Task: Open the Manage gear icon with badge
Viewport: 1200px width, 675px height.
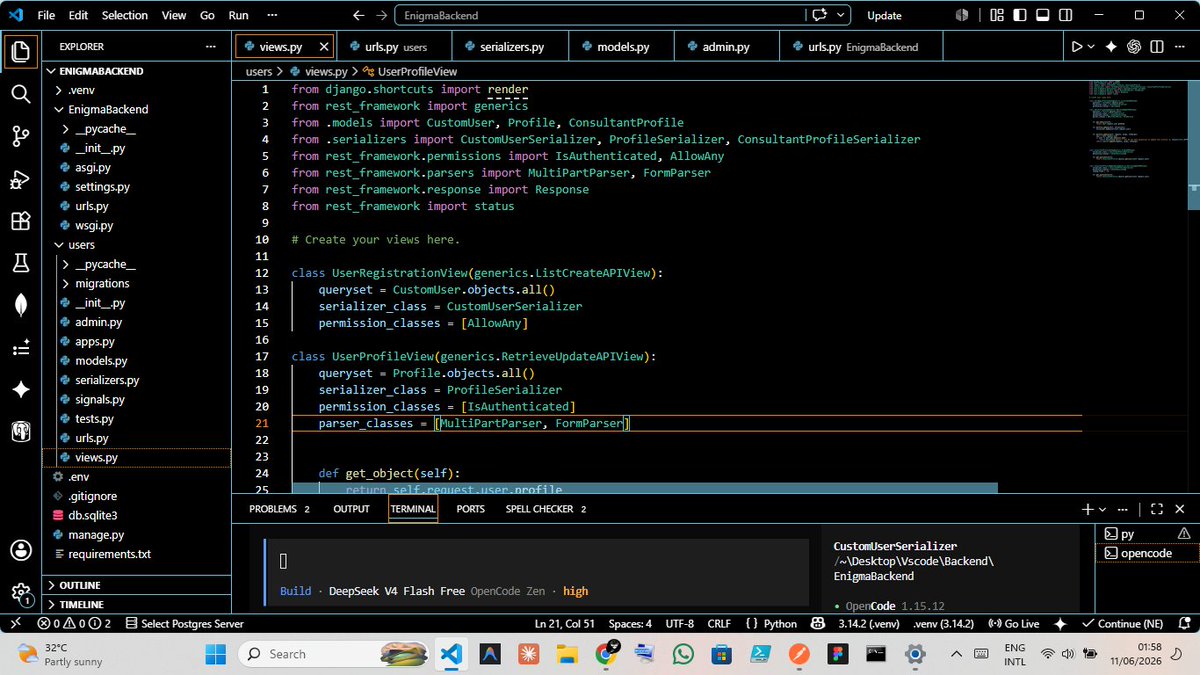Action: pyautogui.click(x=21, y=593)
